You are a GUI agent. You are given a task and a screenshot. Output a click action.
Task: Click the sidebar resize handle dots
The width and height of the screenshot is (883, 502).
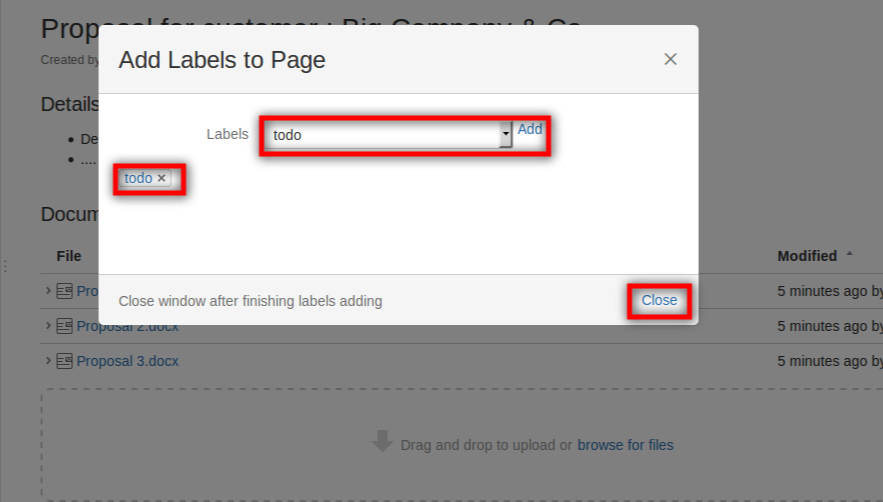point(5,266)
